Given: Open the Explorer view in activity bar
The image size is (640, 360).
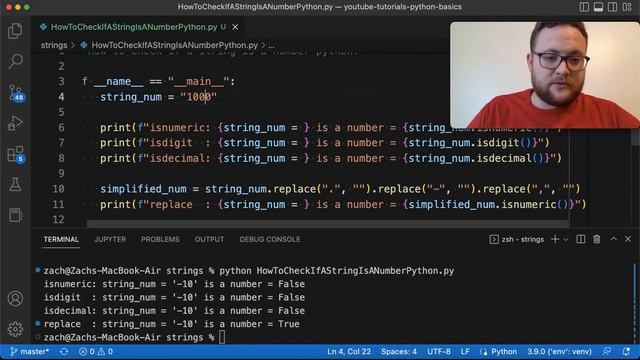Looking at the screenshot, I should pos(15,31).
